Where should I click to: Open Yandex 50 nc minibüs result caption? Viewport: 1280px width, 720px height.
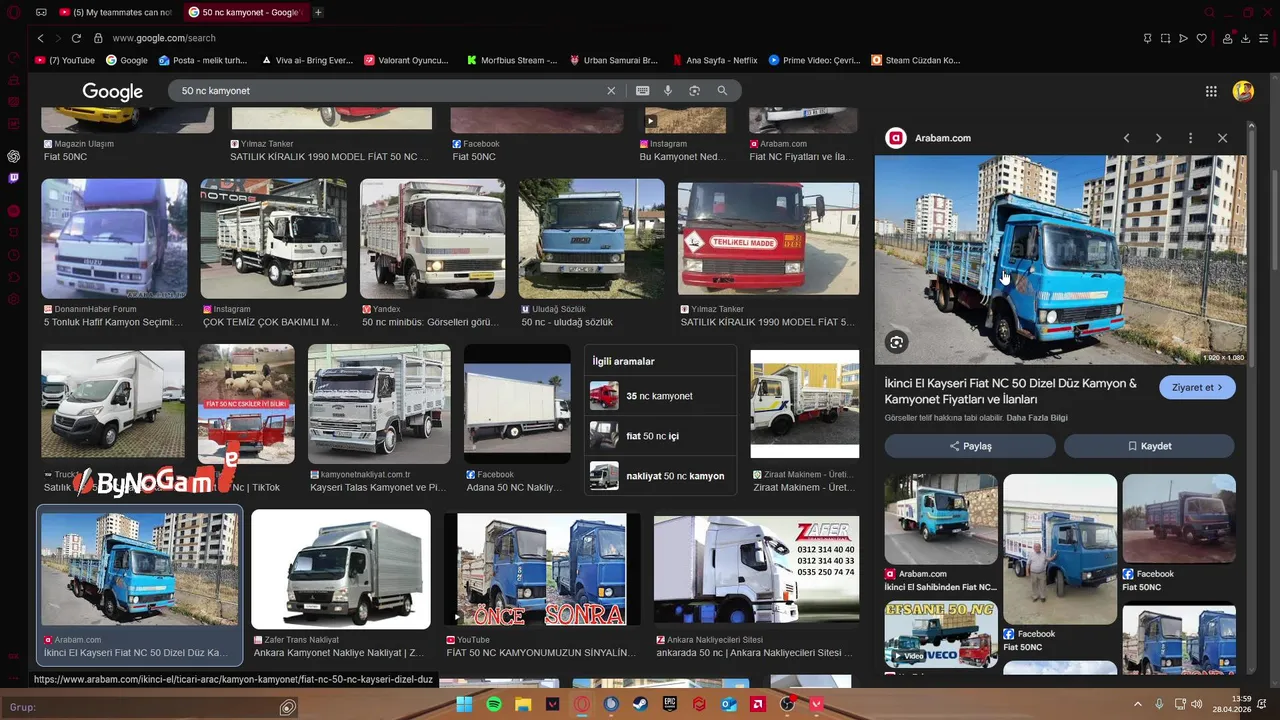click(430, 323)
